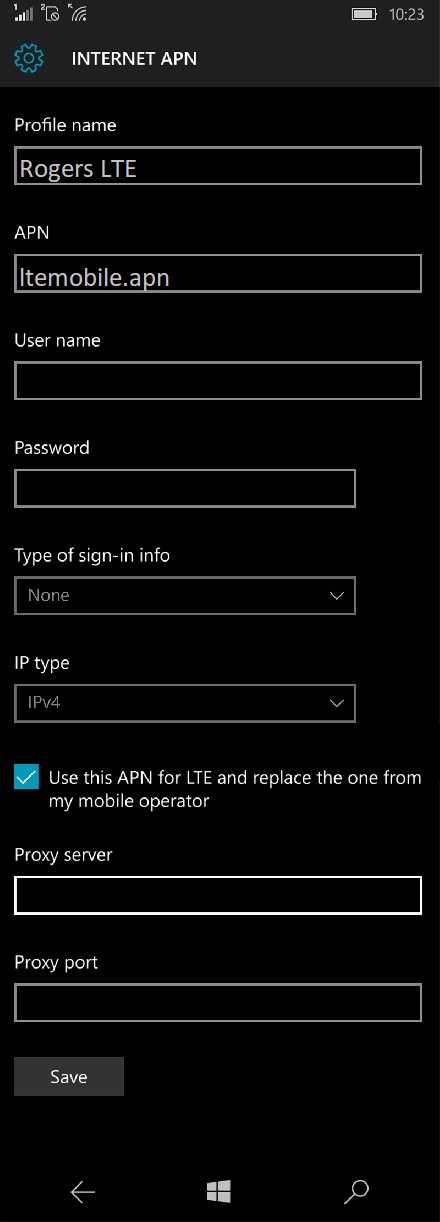The image size is (440, 1222).
Task: Tap the Windows Start logo button
Action: click(219, 1190)
